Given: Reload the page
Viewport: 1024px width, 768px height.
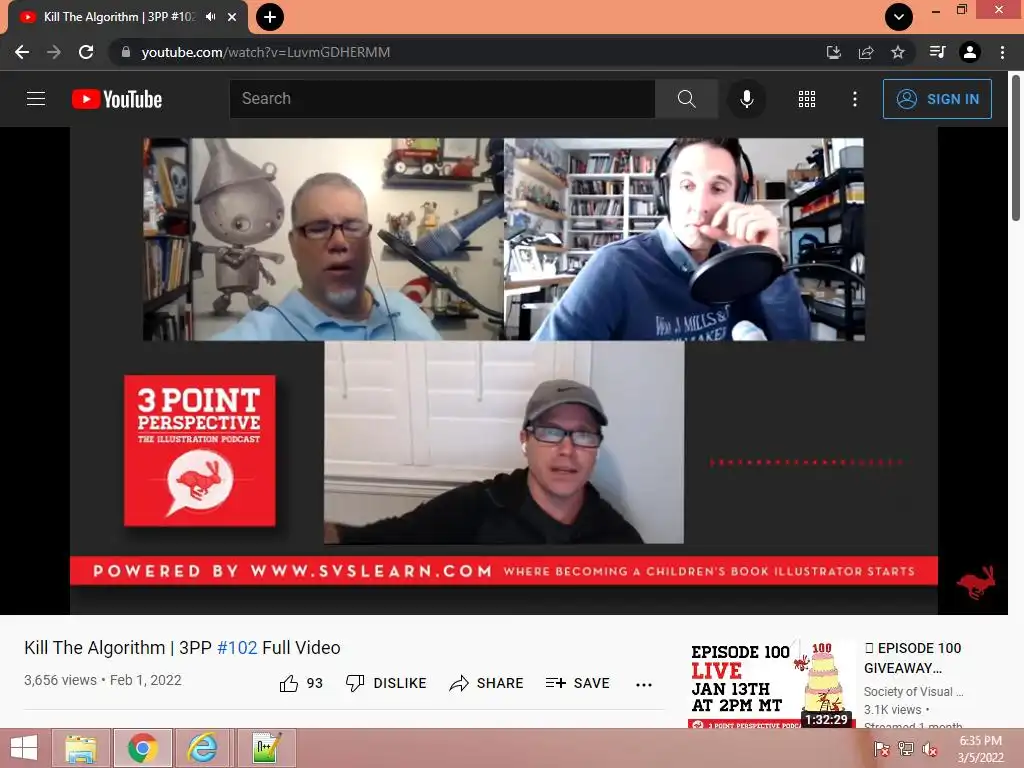Looking at the screenshot, I should coord(86,52).
